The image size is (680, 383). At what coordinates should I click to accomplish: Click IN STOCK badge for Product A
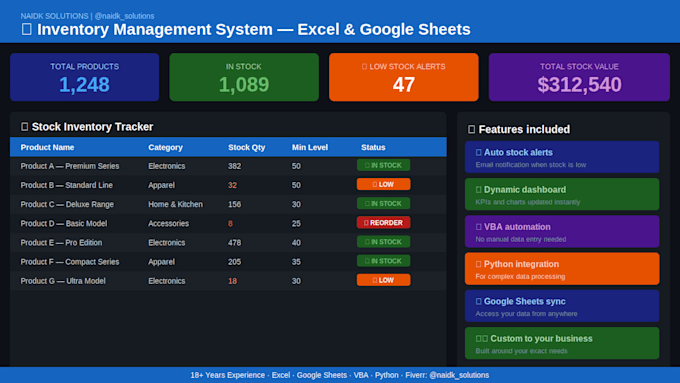tap(383, 165)
